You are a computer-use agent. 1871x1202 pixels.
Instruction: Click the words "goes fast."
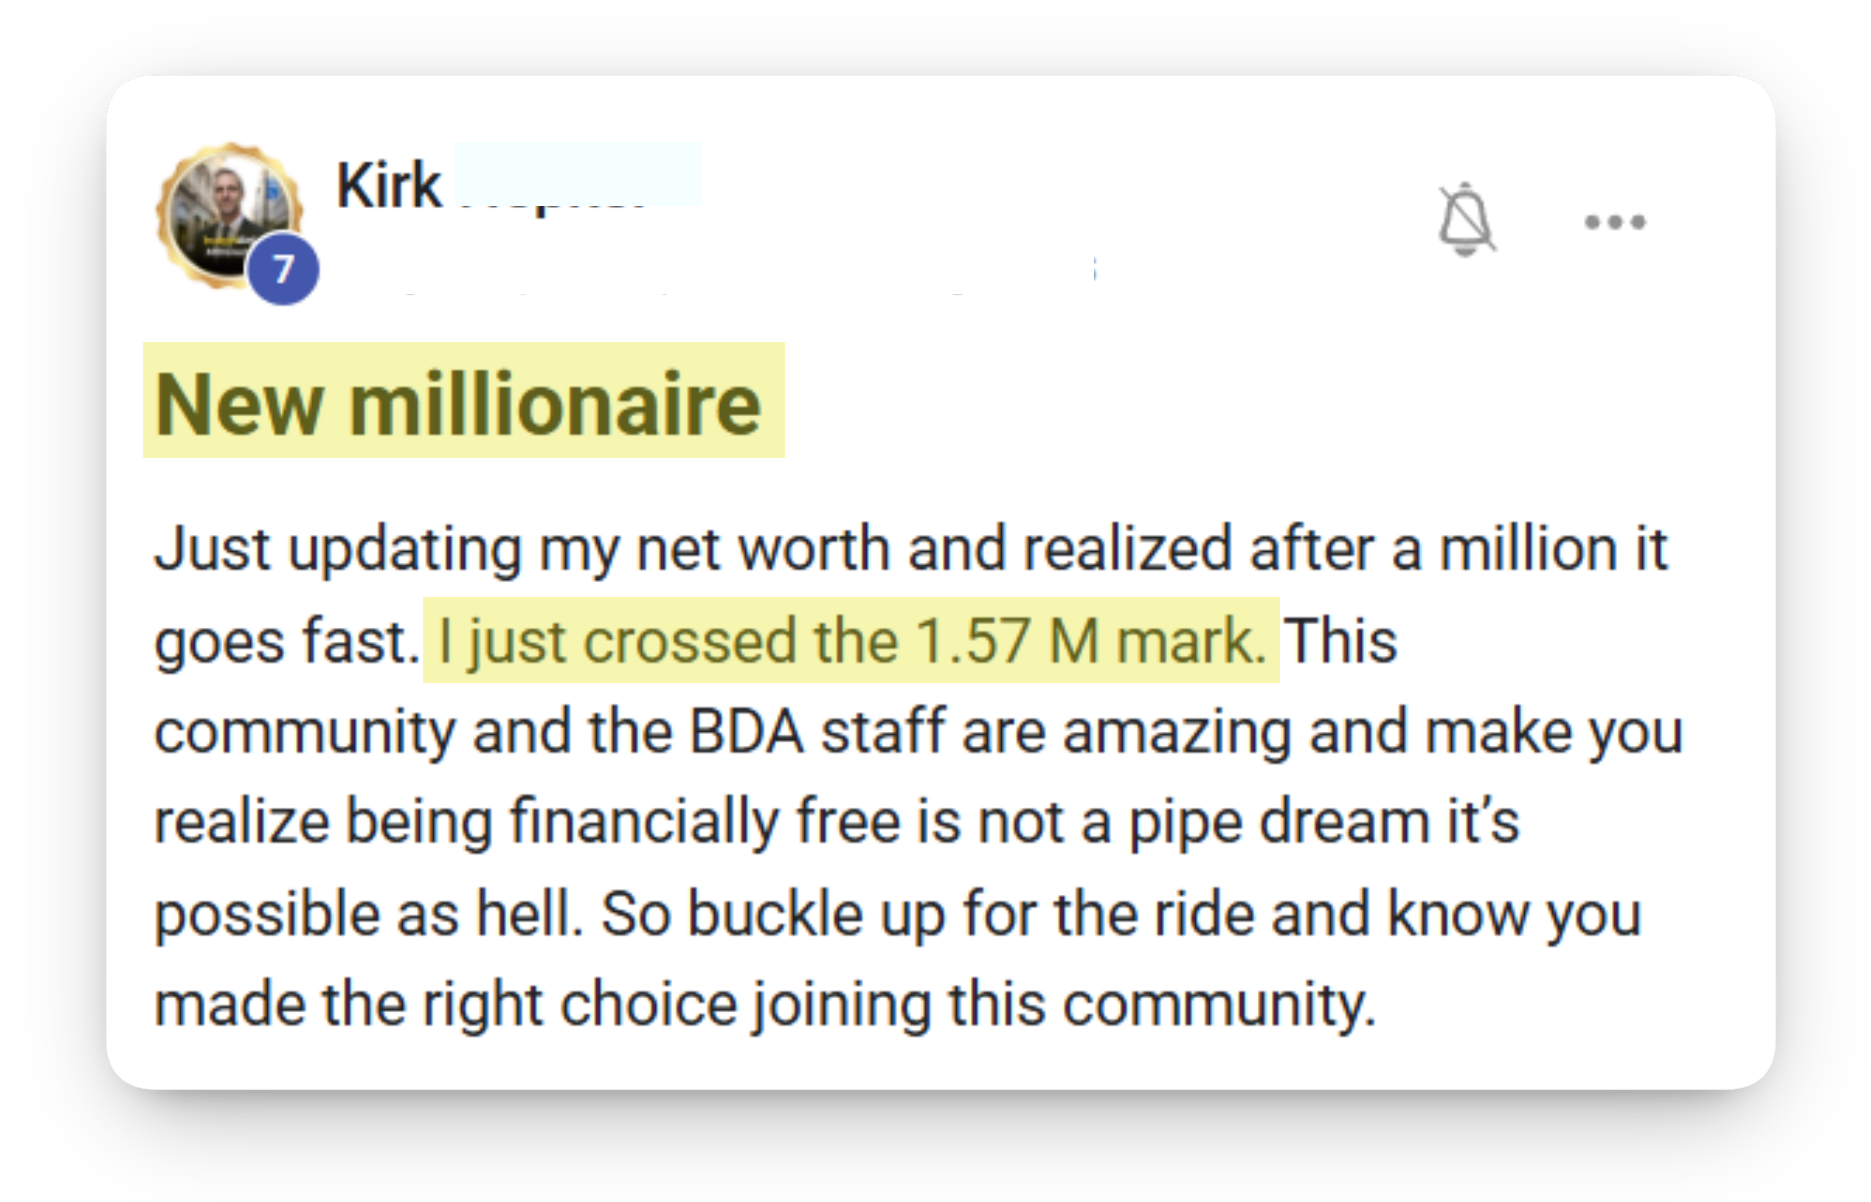[x=286, y=641]
